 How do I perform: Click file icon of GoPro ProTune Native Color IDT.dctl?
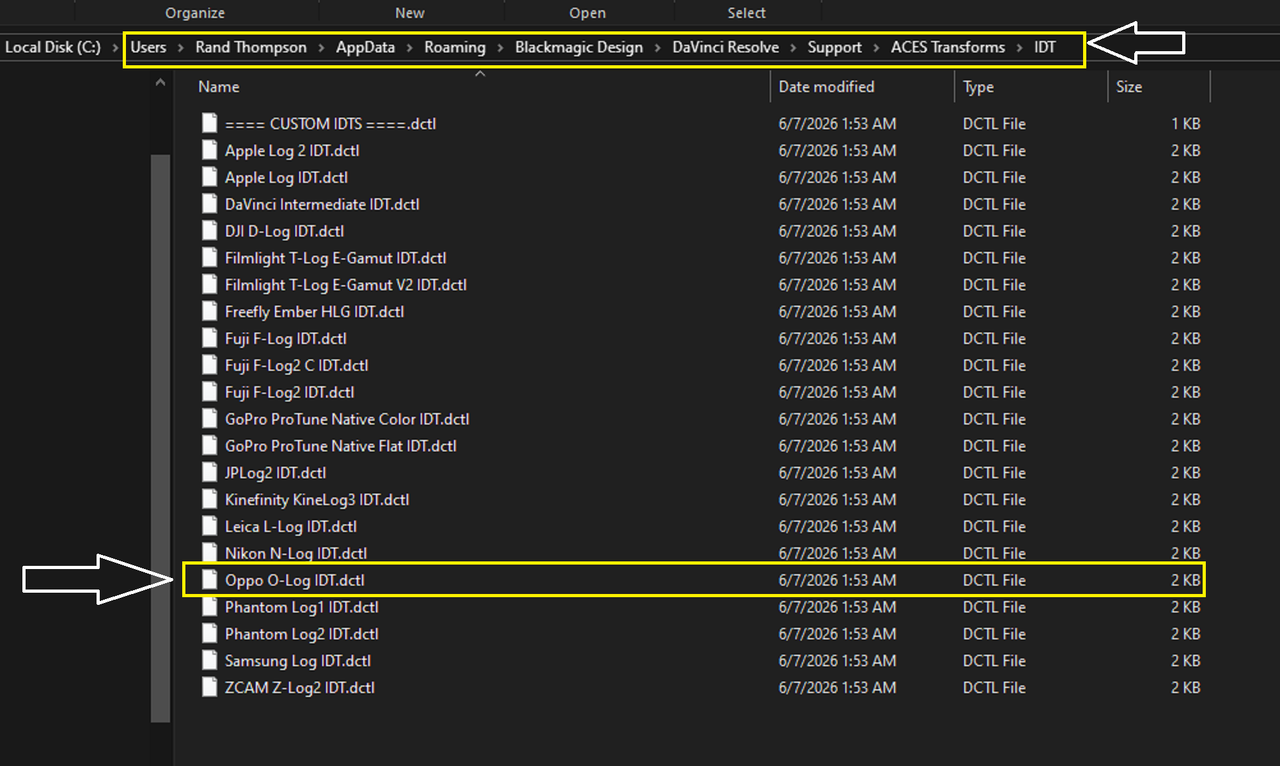click(x=209, y=419)
